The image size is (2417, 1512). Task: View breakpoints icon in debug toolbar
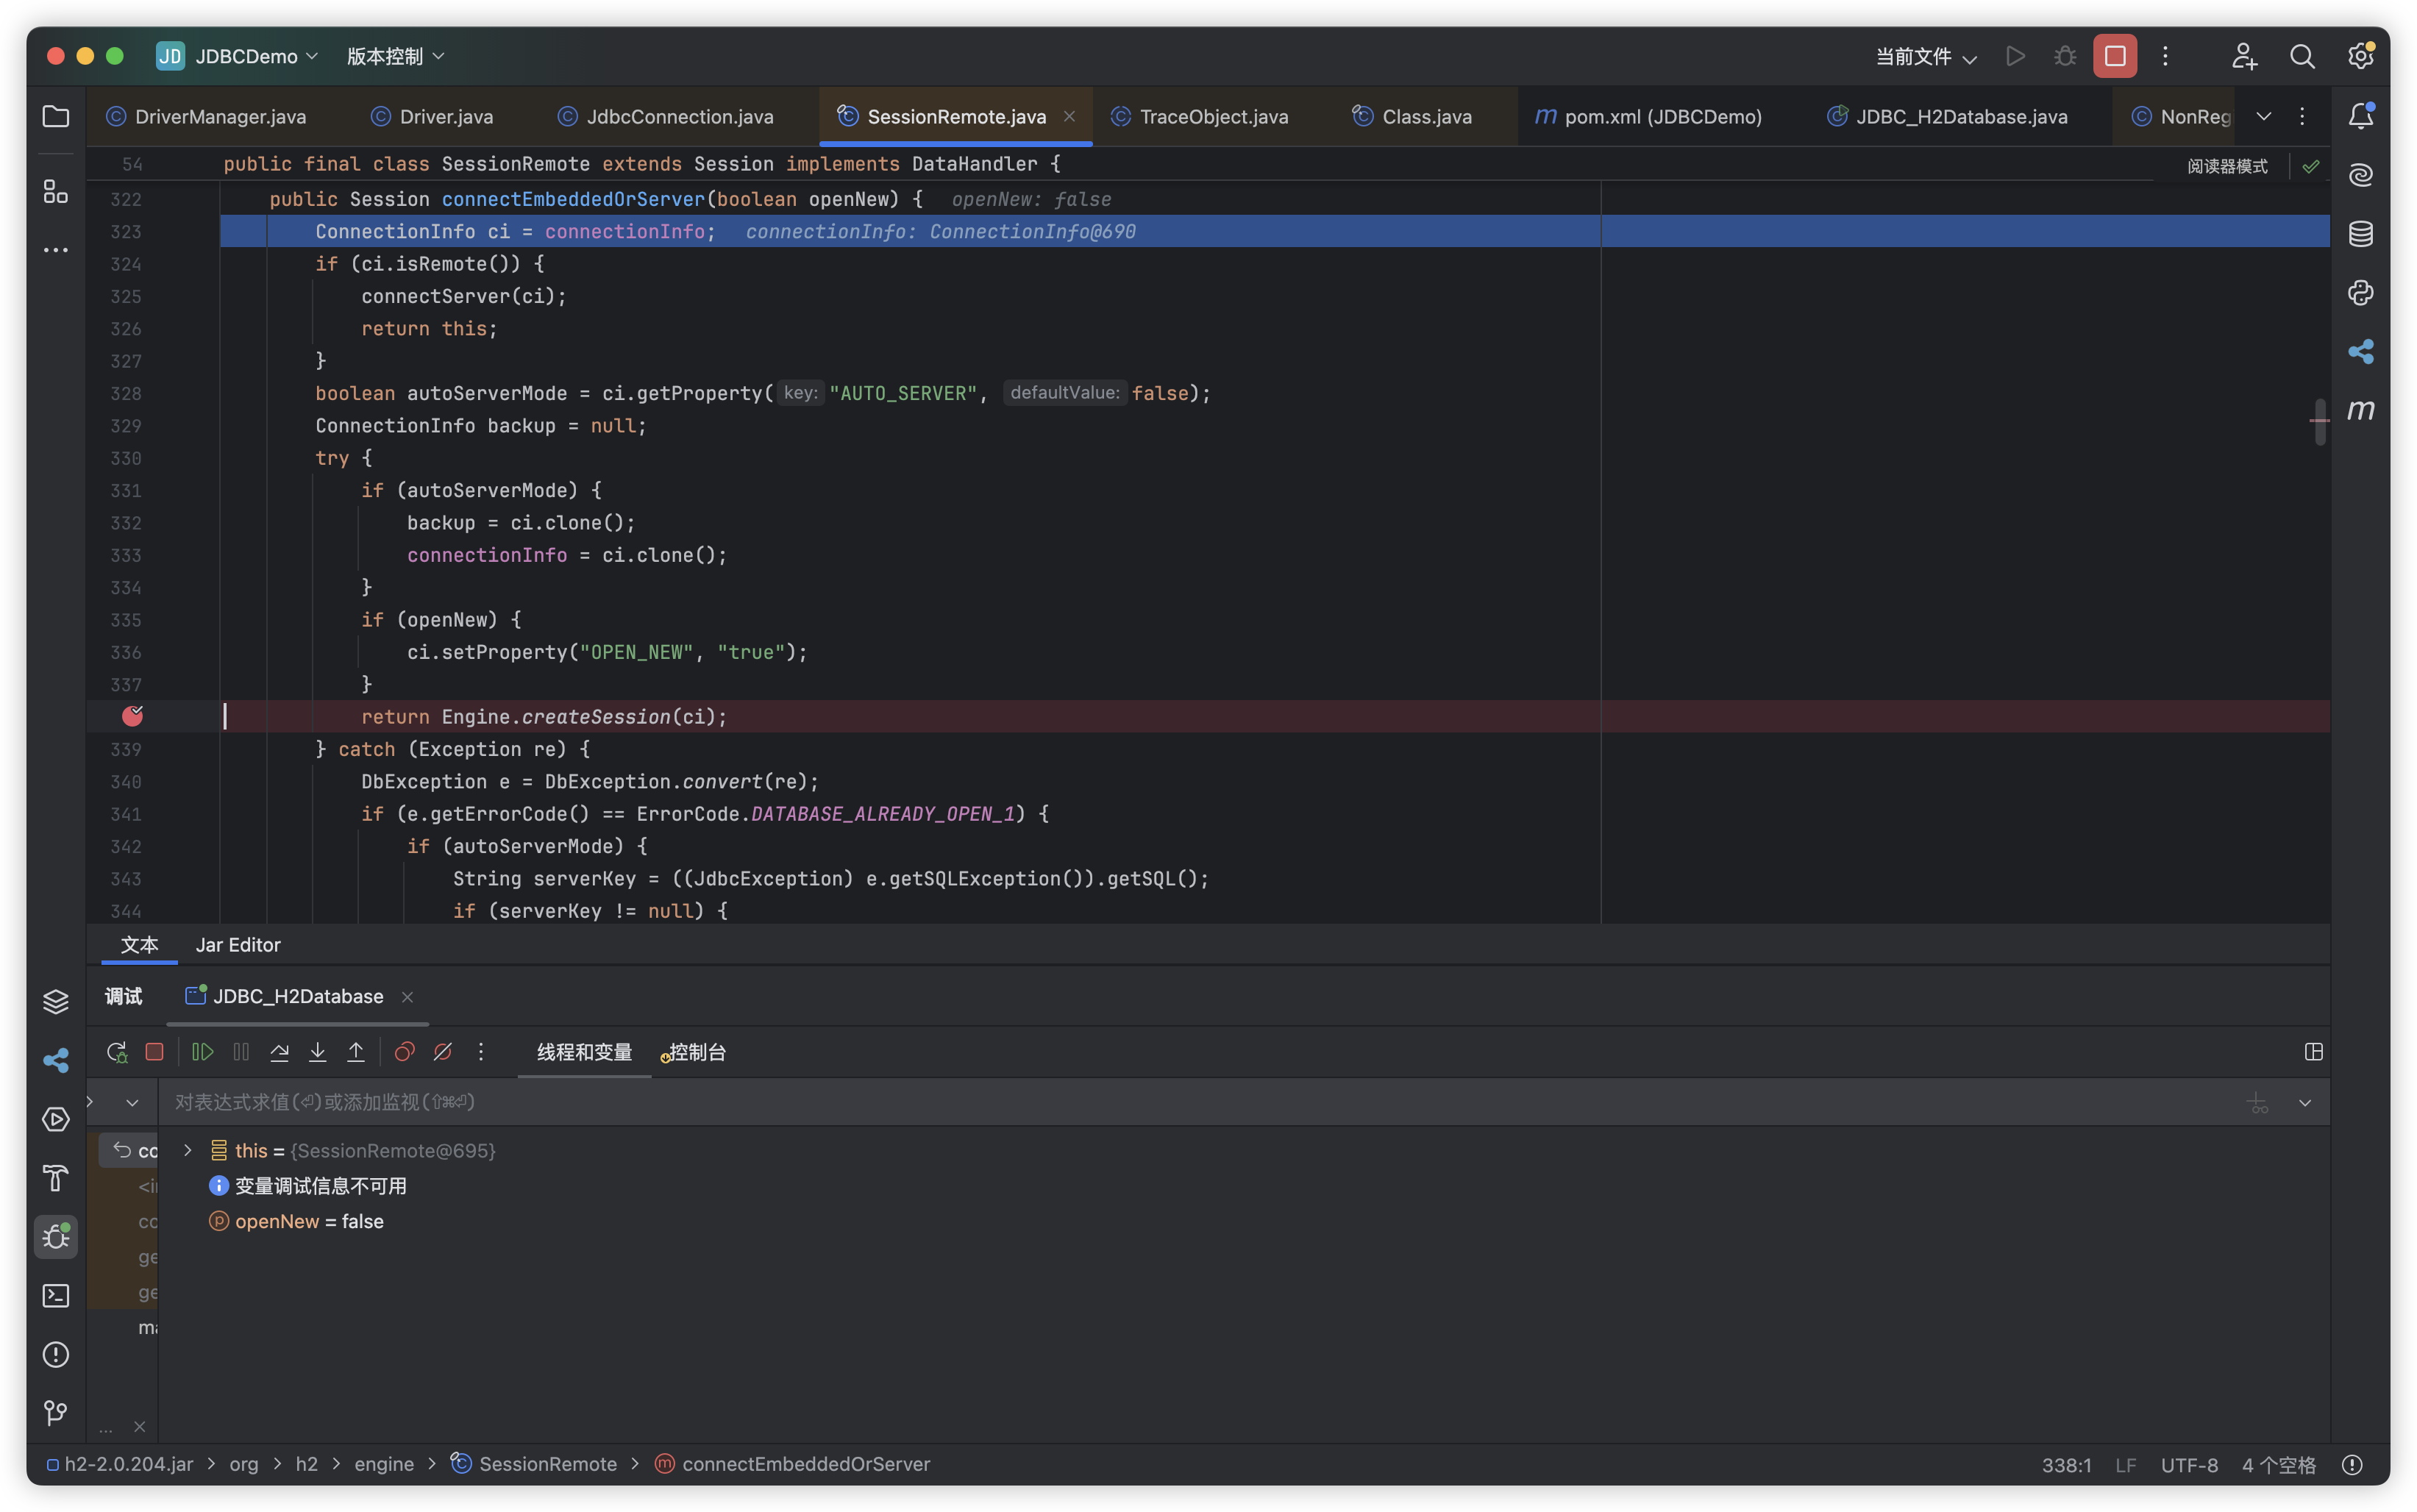[x=404, y=1052]
